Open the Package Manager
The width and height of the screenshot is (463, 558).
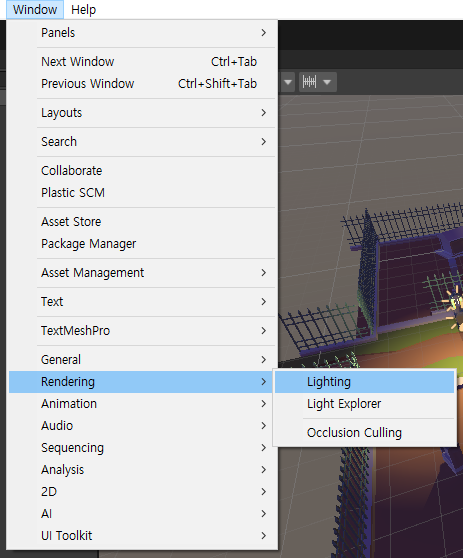click(142, 244)
